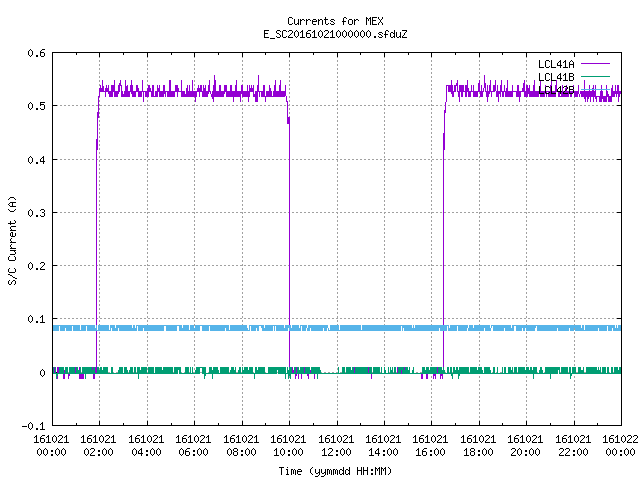The height and width of the screenshot is (480, 640).
Task: Click the x-axis tick 161021 20:00
Action: pos(526,446)
